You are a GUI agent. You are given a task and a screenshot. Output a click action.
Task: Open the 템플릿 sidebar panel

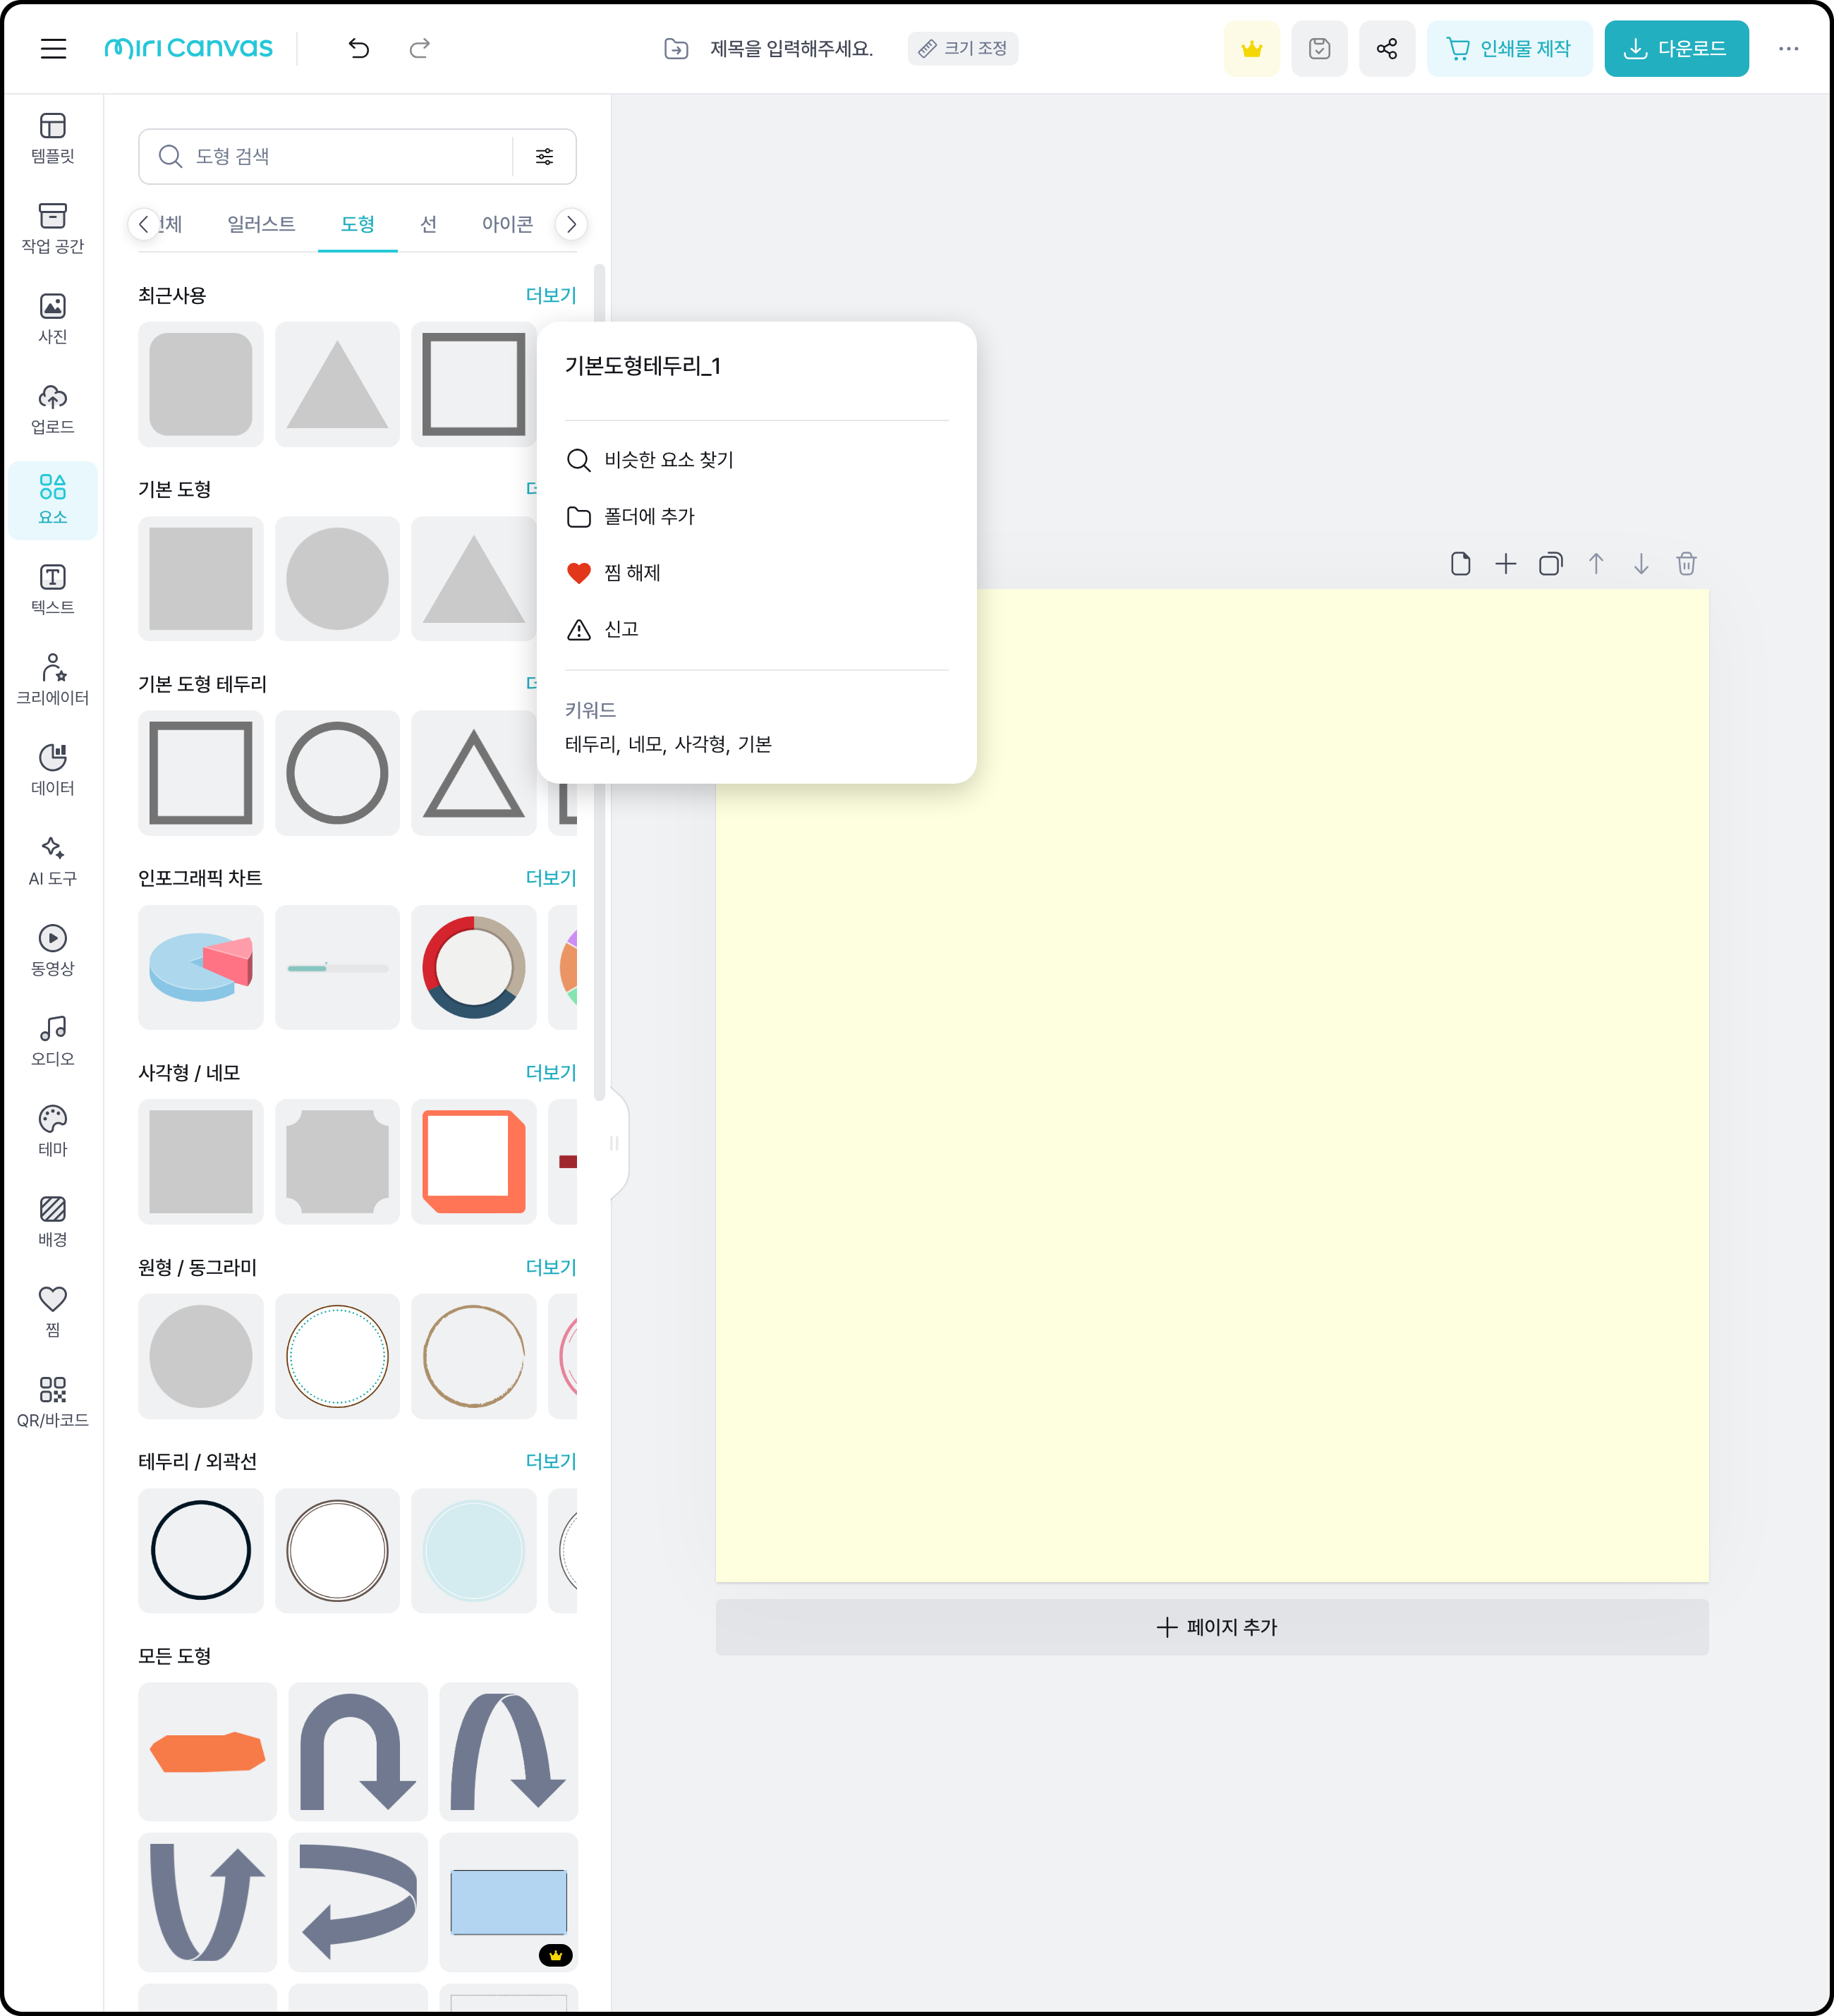click(x=53, y=138)
